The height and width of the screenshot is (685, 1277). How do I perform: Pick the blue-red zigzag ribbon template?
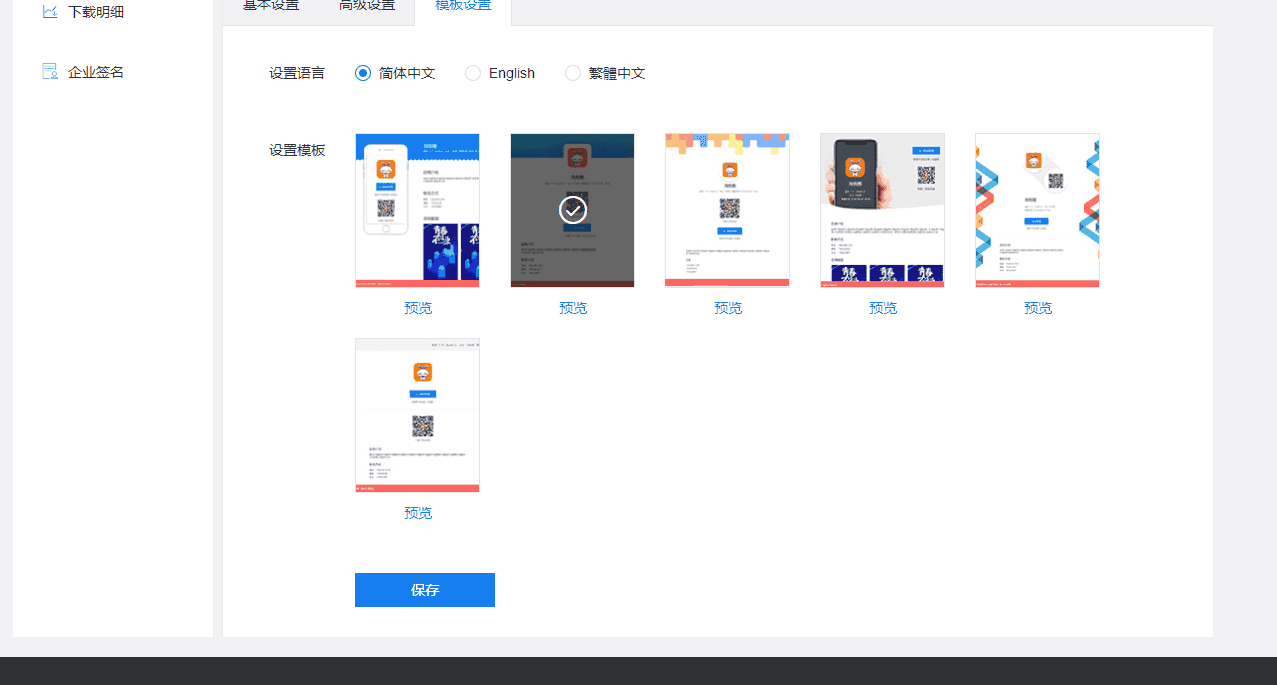(x=1037, y=210)
